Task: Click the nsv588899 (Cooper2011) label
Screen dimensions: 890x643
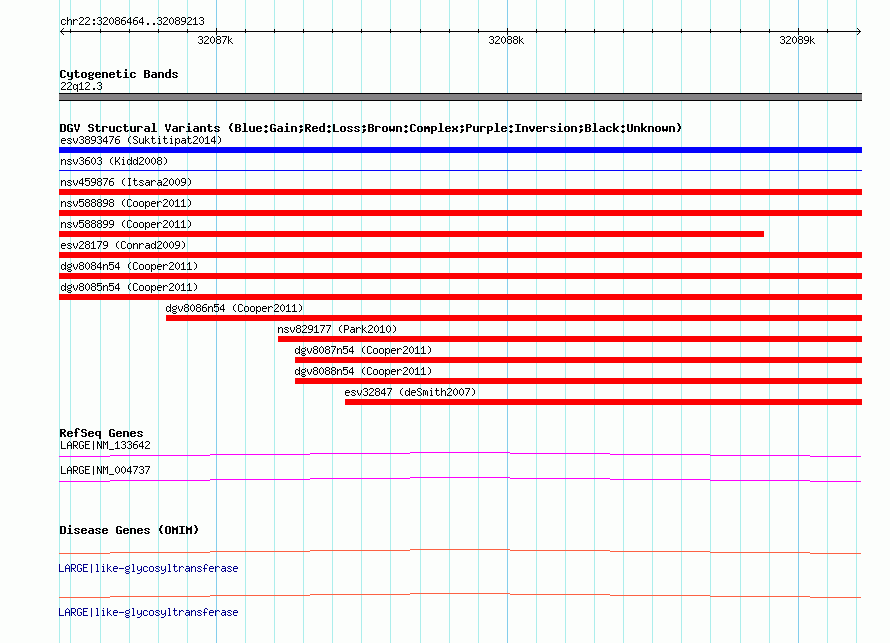Action: [126, 224]
